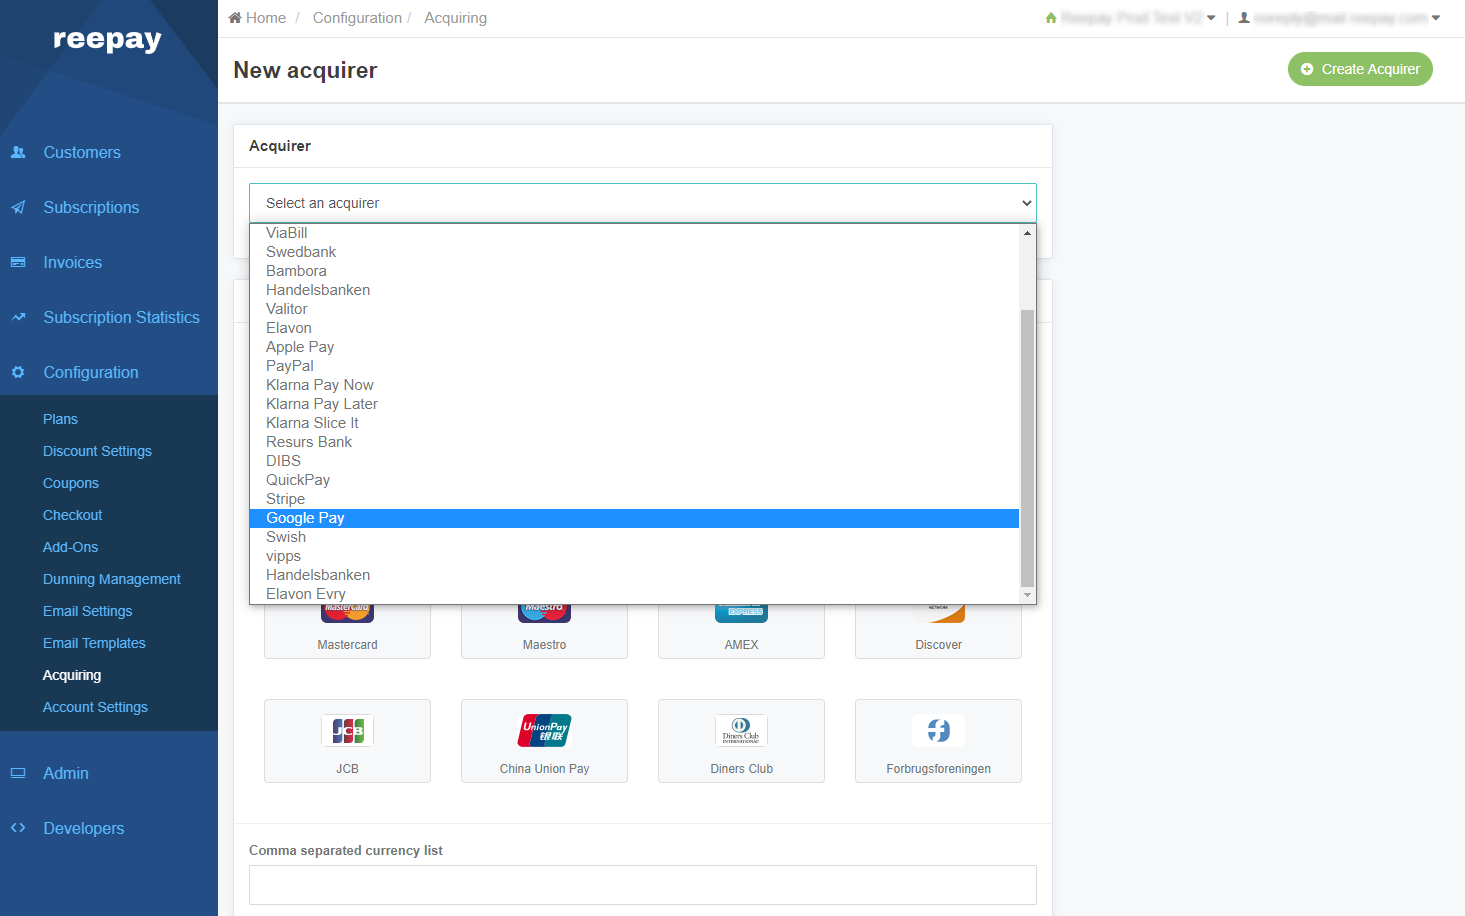Select the JCB card logo
Viewport: 1465px width, 916px height.
[x=347, y=731]
